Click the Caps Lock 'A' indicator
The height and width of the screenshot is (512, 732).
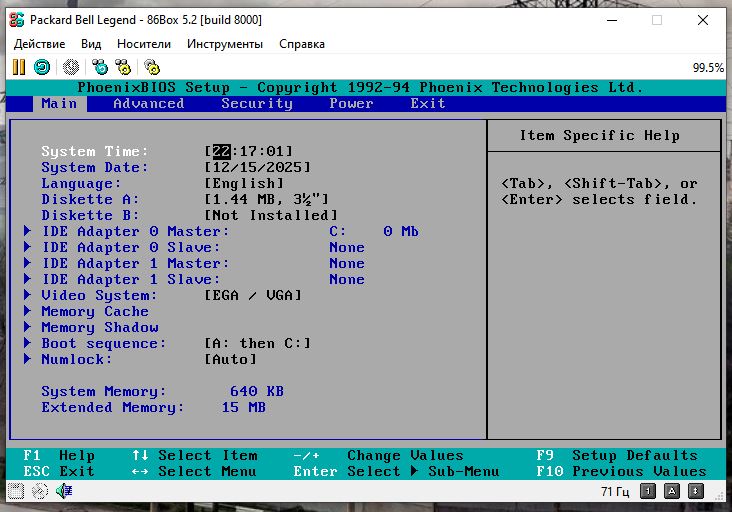(x=672, y=491)
